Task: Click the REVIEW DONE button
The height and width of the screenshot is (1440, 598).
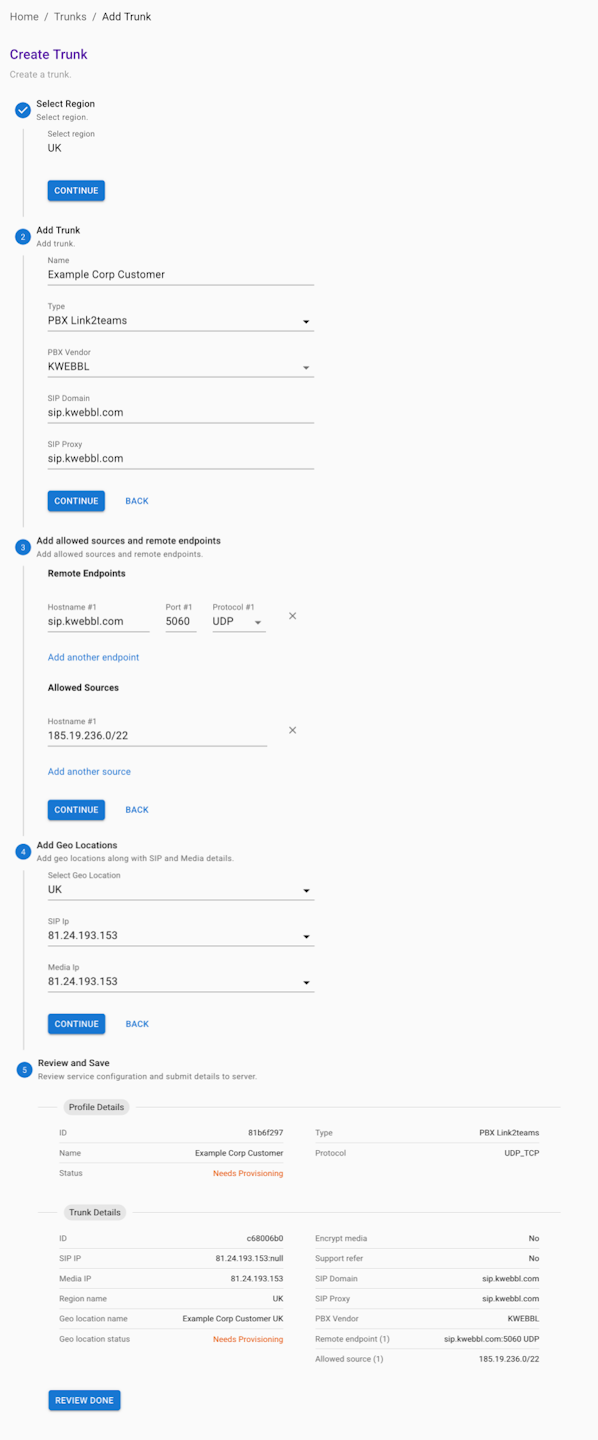Action: pos(85,1400)
